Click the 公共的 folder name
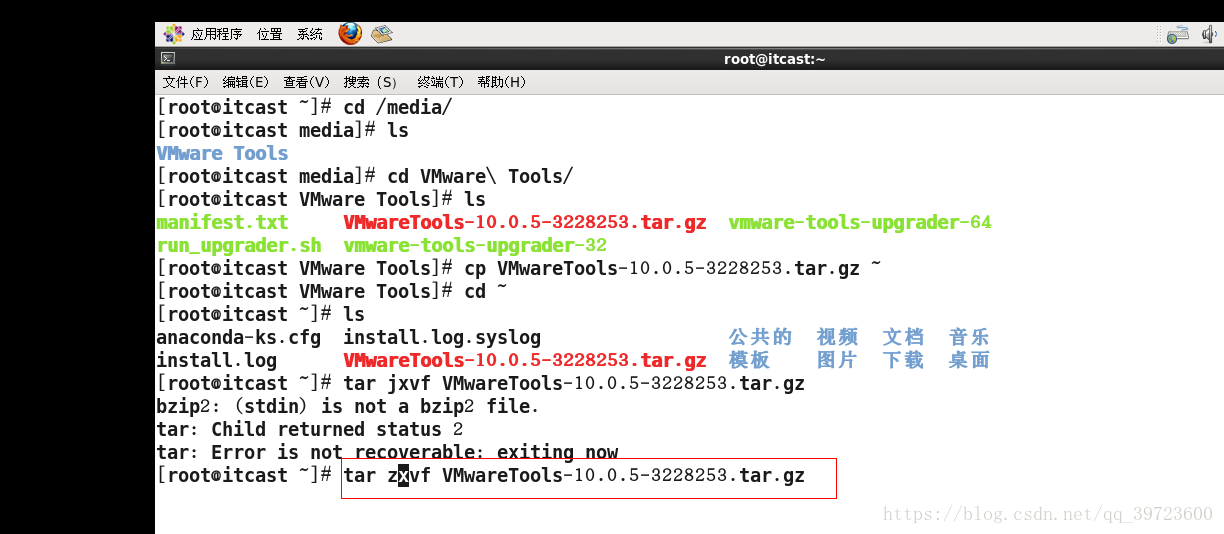The image size is (1224, 534). (760, 337)
